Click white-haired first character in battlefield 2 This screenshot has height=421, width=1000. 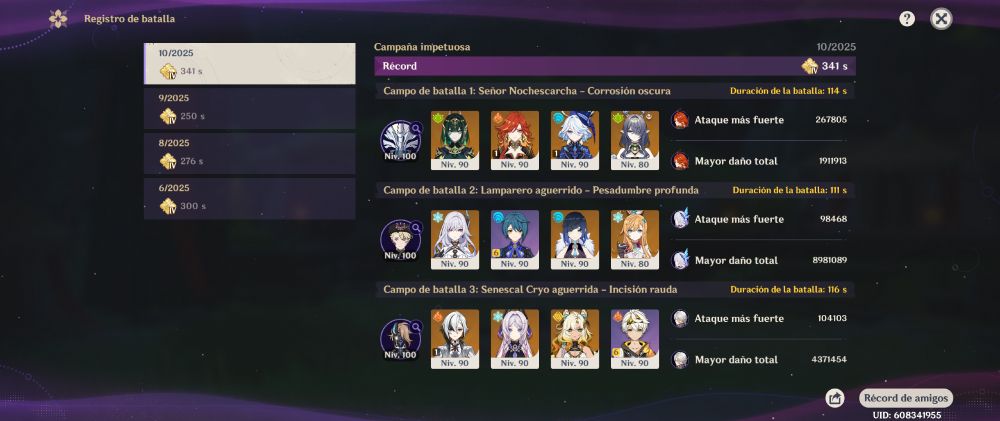click(x=455, y=240)
